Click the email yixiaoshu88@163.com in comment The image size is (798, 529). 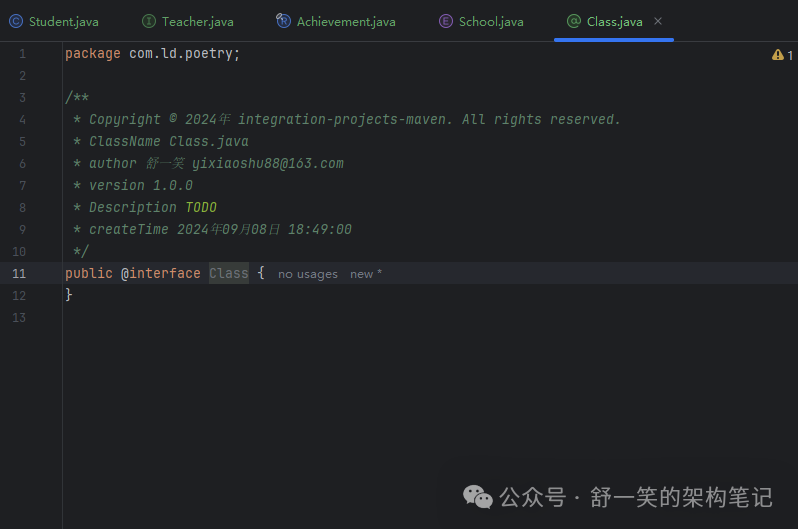pyautogui.click(x=268, y=163)
